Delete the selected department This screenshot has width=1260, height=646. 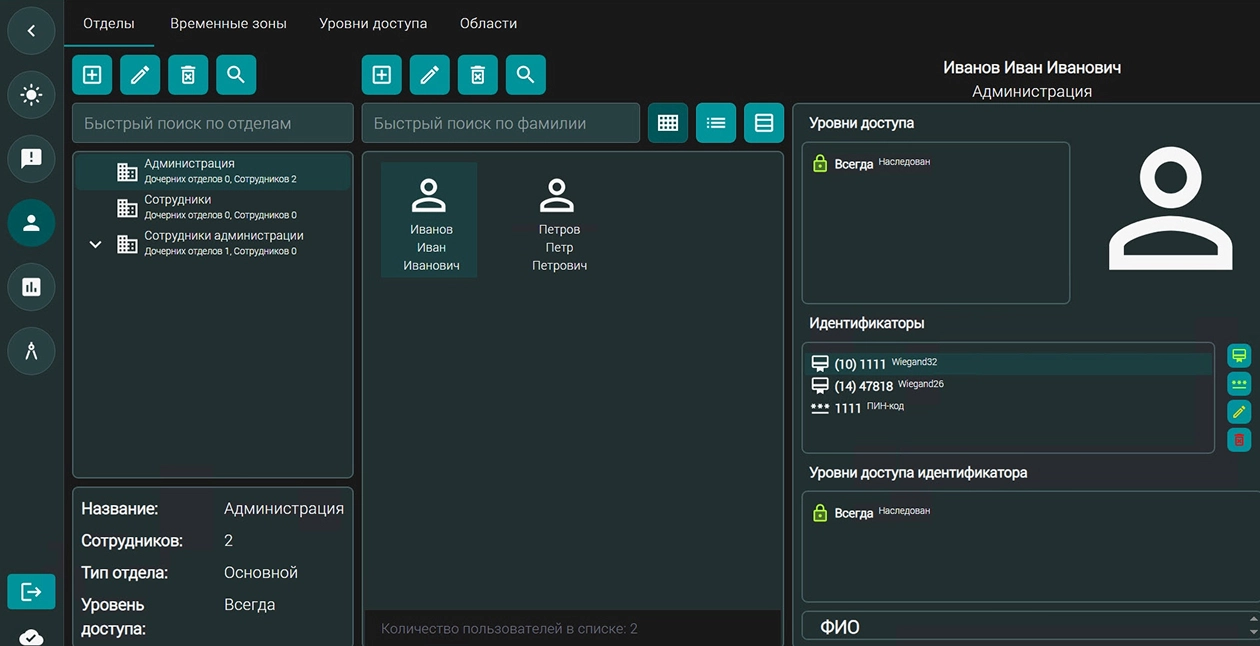point(188,75)
